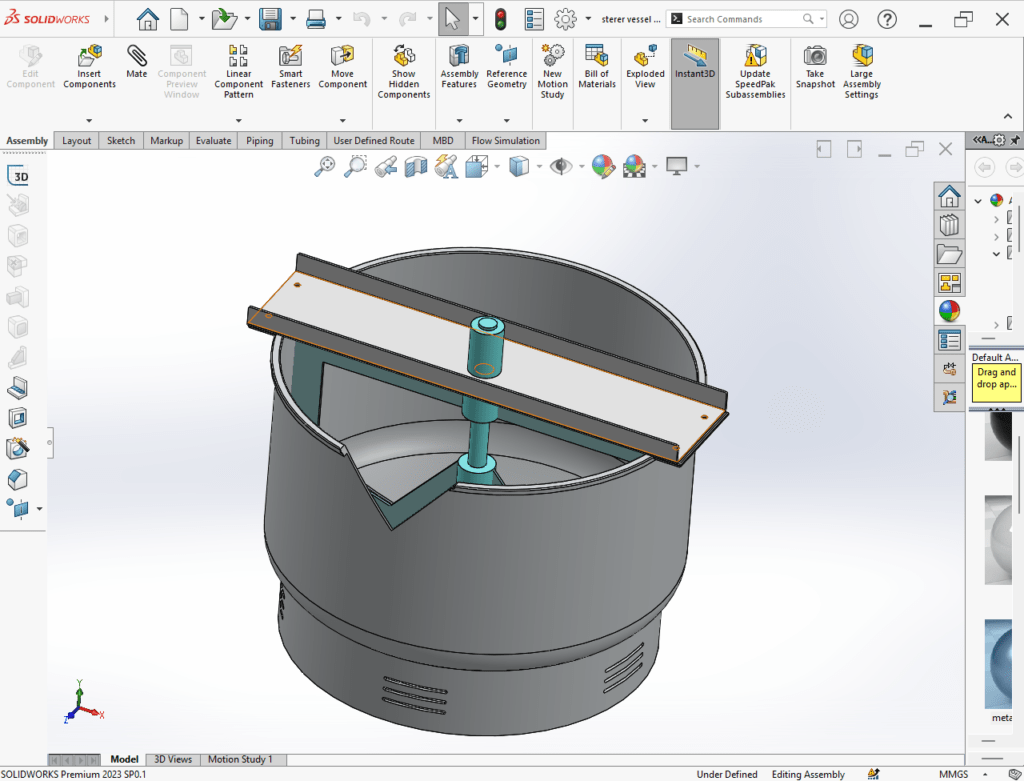Screen dimensions: 1024x781
Task: Open the Appearances task pane tab
Action: 949,311
